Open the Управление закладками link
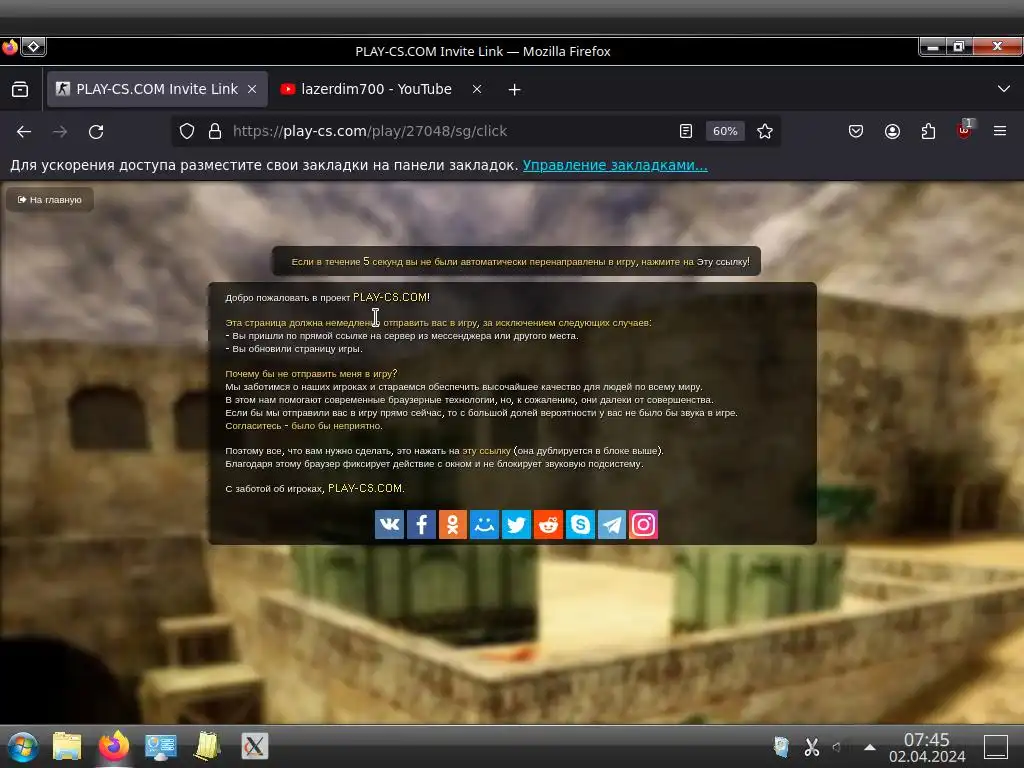1024x768 pixels. click(x=615, y=165)
